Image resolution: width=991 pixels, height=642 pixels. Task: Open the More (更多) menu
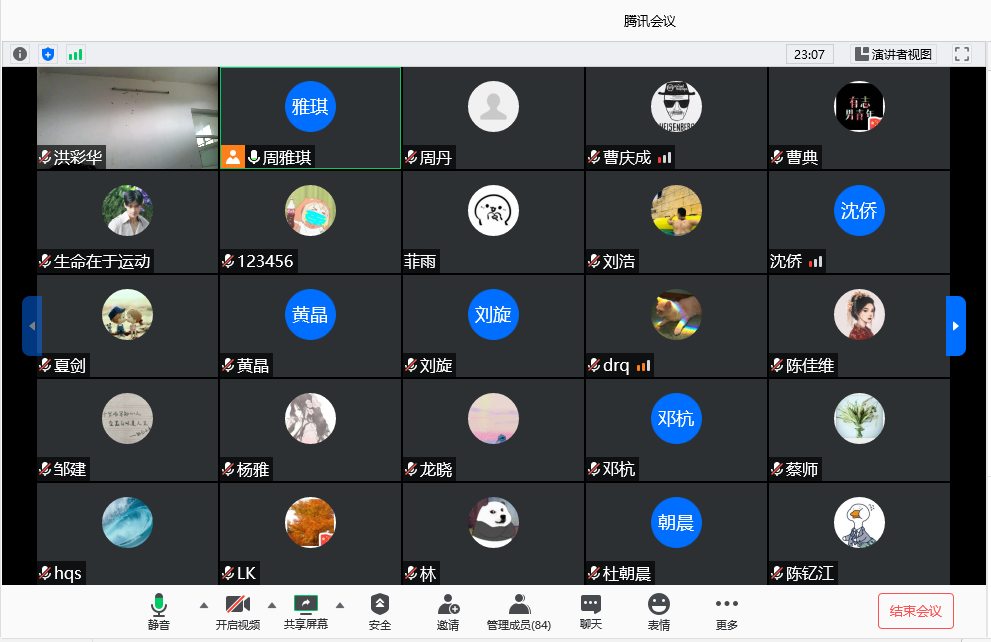(727, 611)
